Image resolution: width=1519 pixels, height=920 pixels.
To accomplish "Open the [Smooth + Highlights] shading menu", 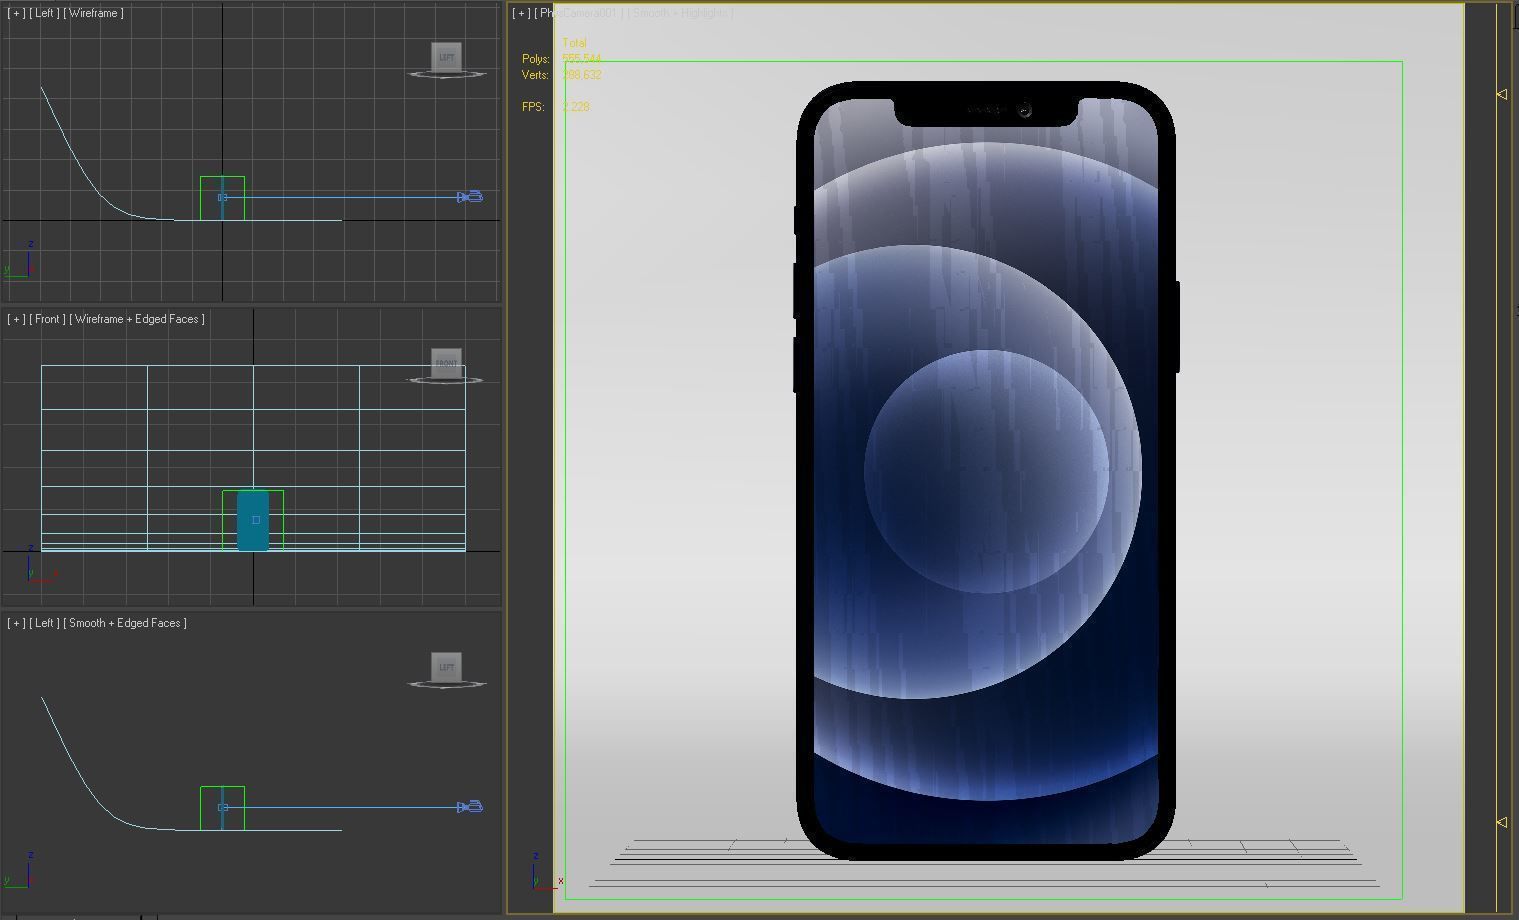I will pos(681,13).
